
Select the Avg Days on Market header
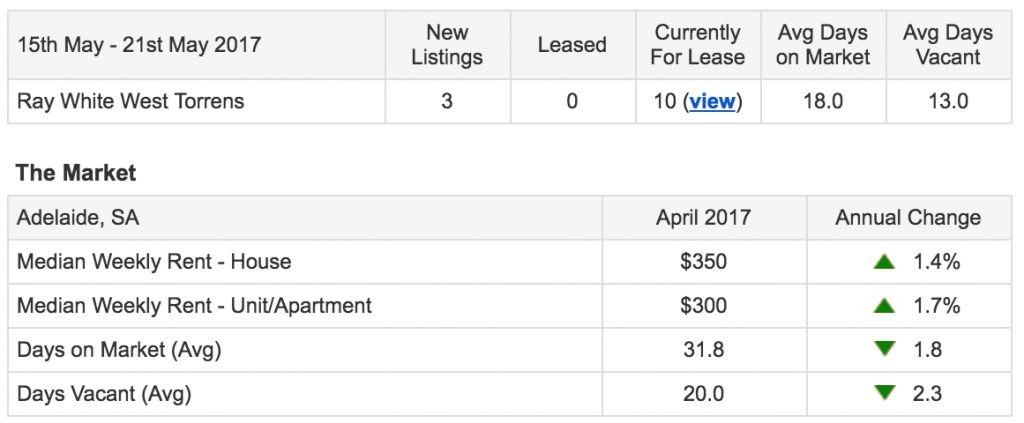pos(823,45)
